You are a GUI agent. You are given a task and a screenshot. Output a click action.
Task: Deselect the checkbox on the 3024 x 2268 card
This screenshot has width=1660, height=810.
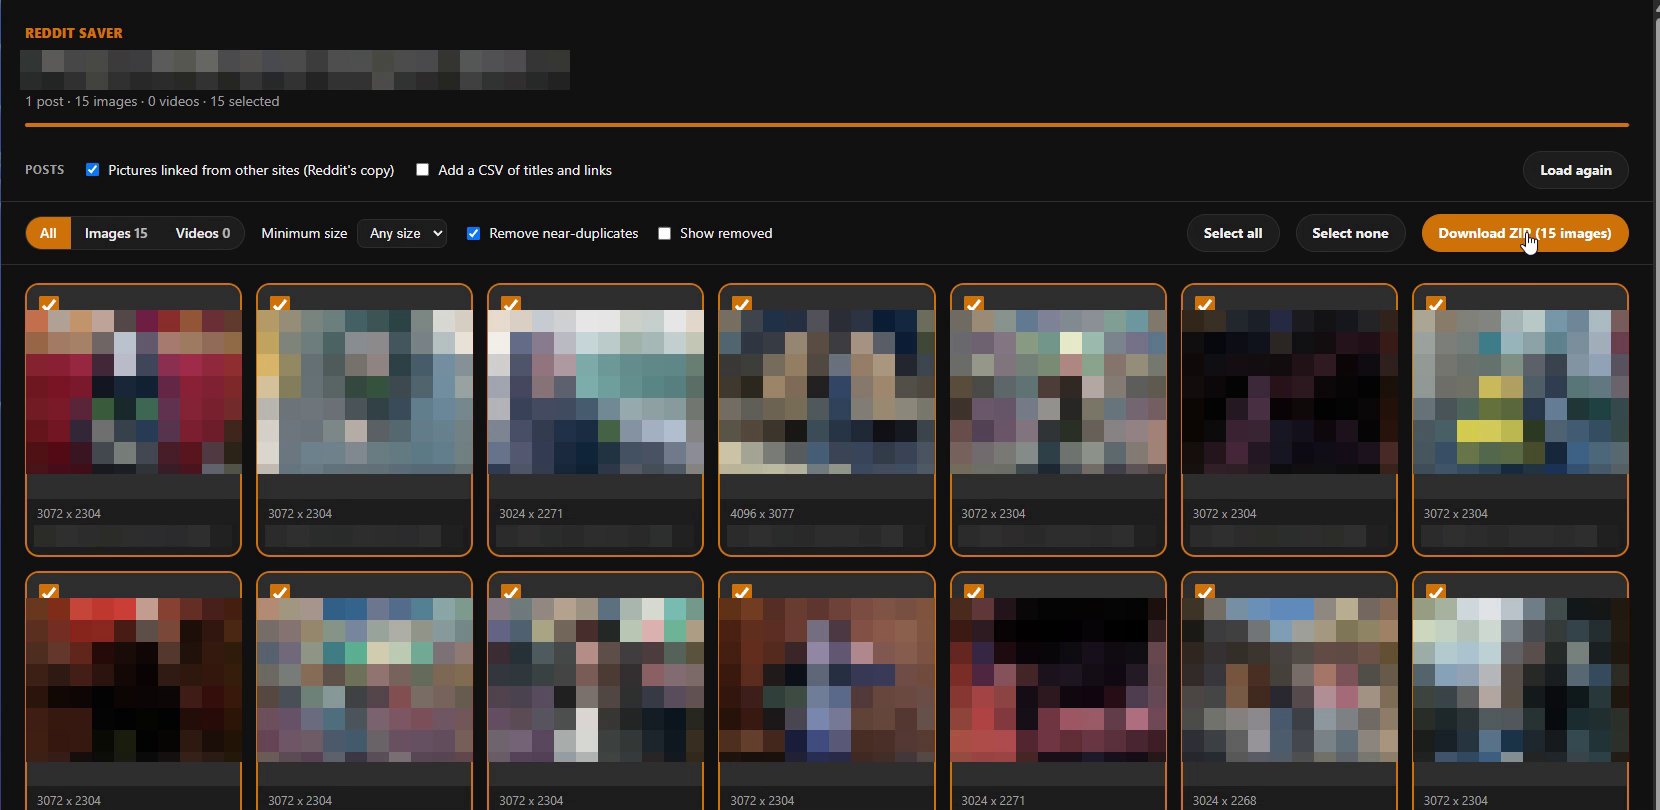(x=1204, y=592)
